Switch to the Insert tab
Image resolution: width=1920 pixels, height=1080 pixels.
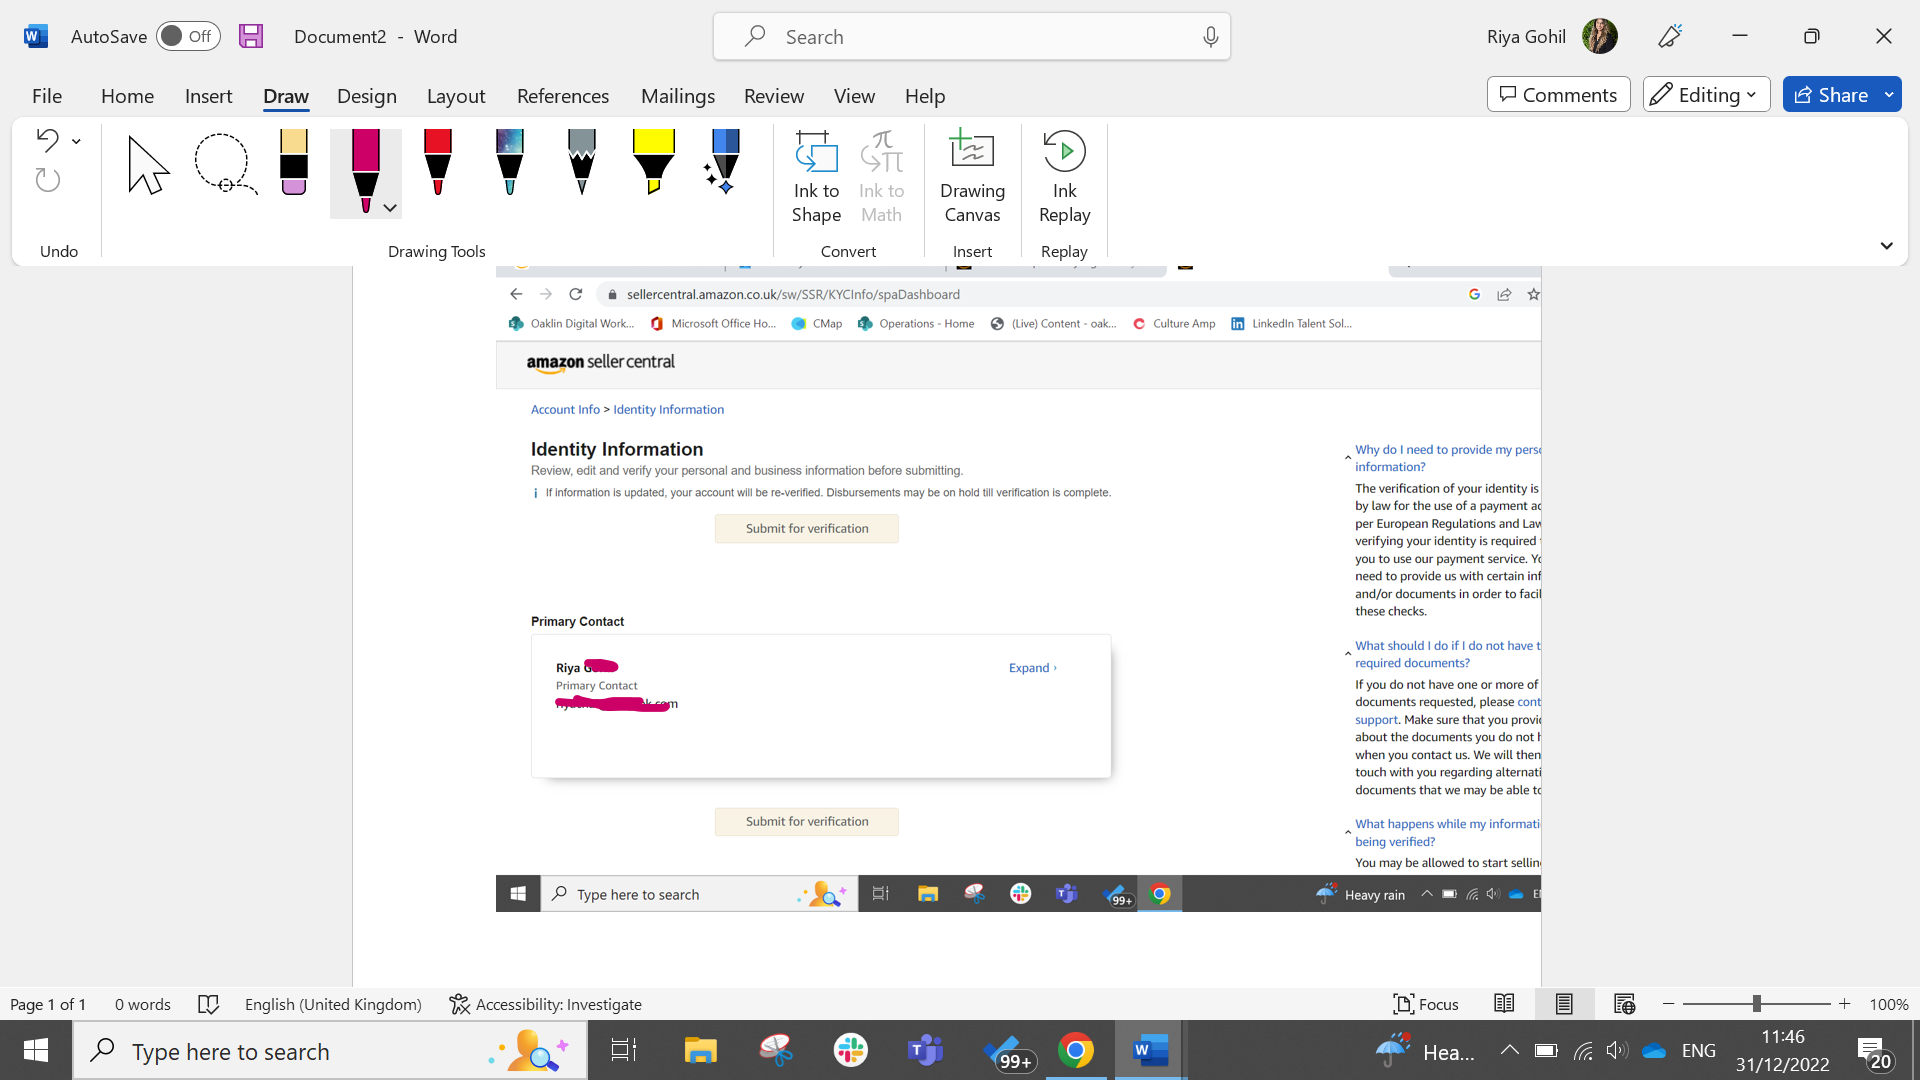(208, 96)
